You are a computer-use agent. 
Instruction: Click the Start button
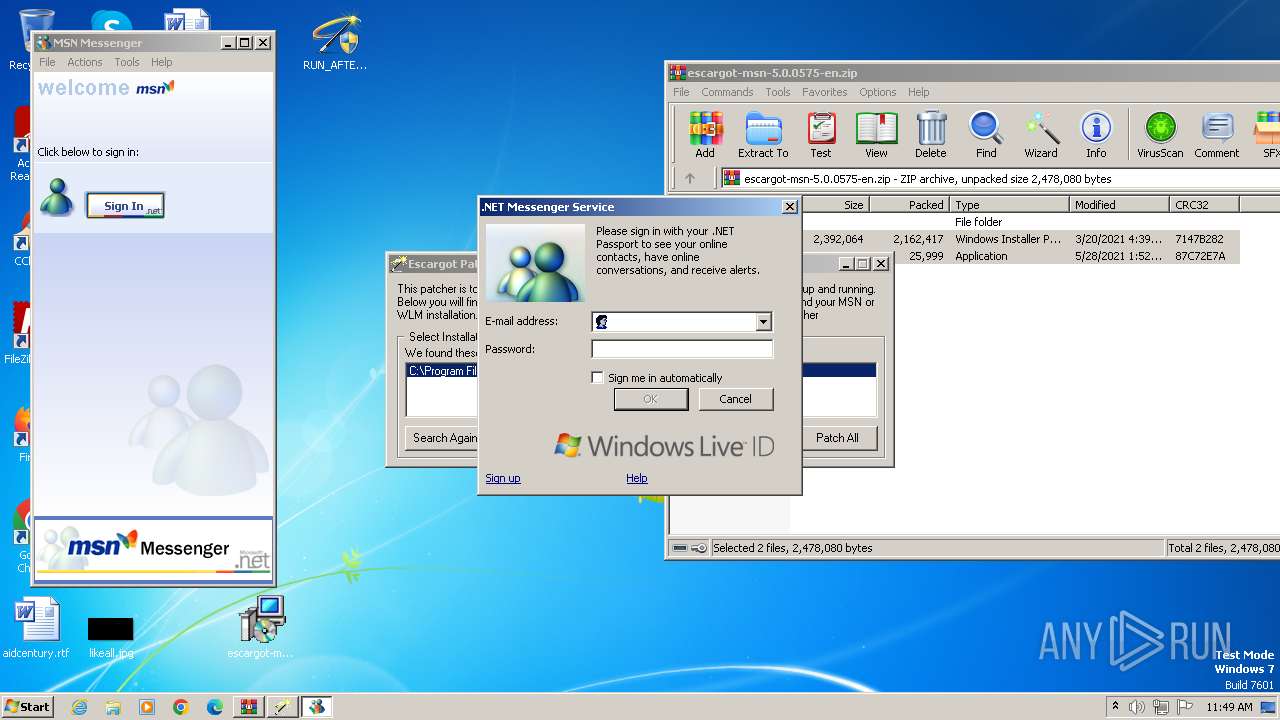27,707
